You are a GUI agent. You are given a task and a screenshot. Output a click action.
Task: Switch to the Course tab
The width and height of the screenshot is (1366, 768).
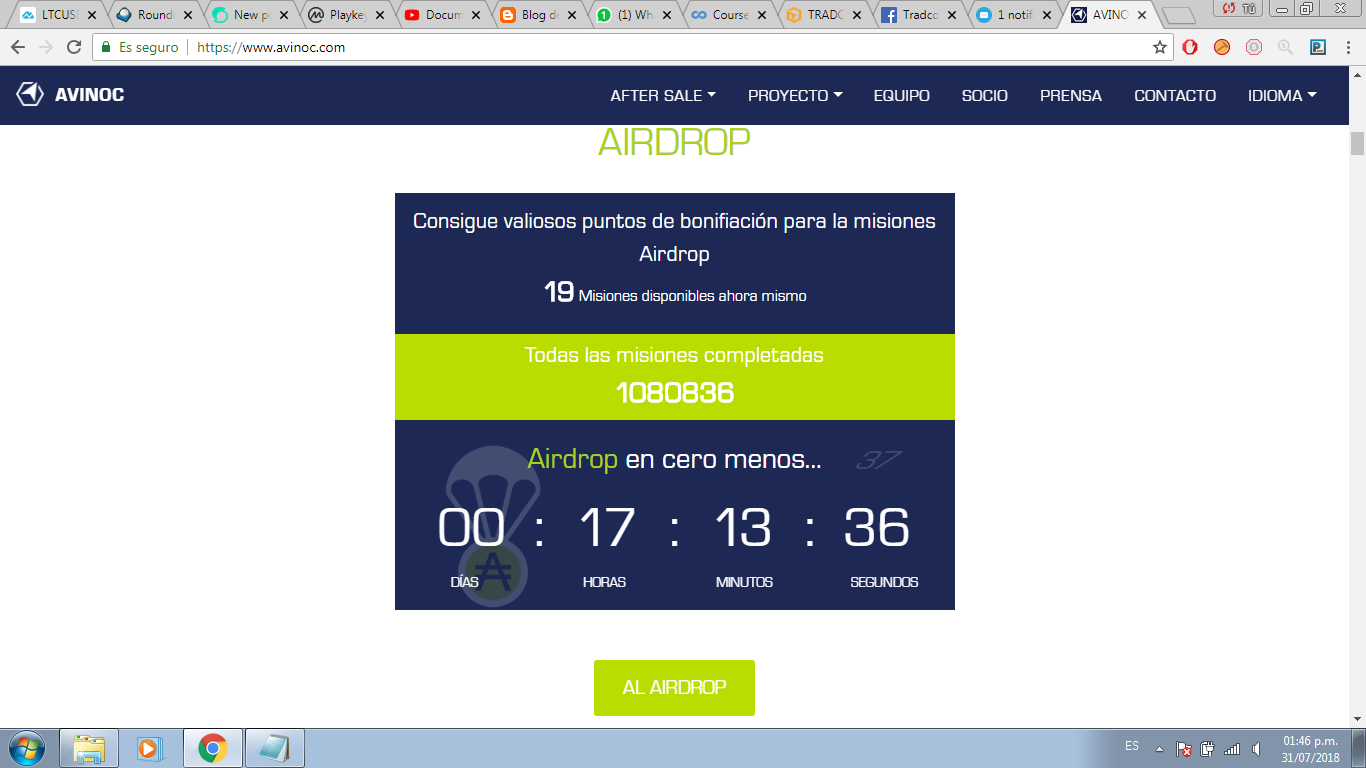coord(726,16)
